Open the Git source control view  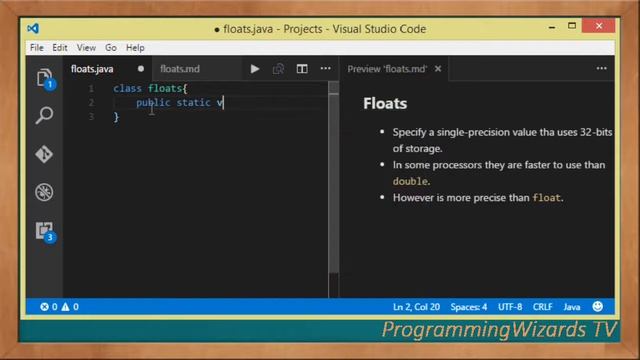point(44,154)
